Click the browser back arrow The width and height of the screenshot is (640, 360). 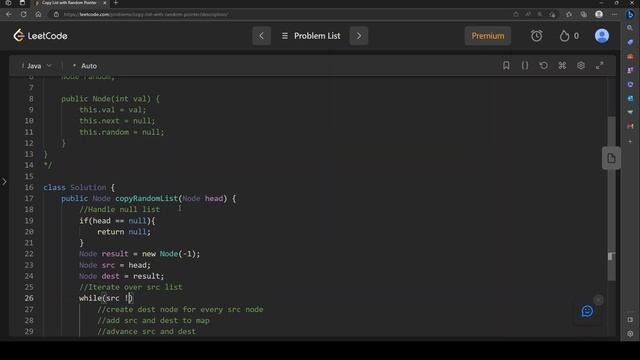9,14
